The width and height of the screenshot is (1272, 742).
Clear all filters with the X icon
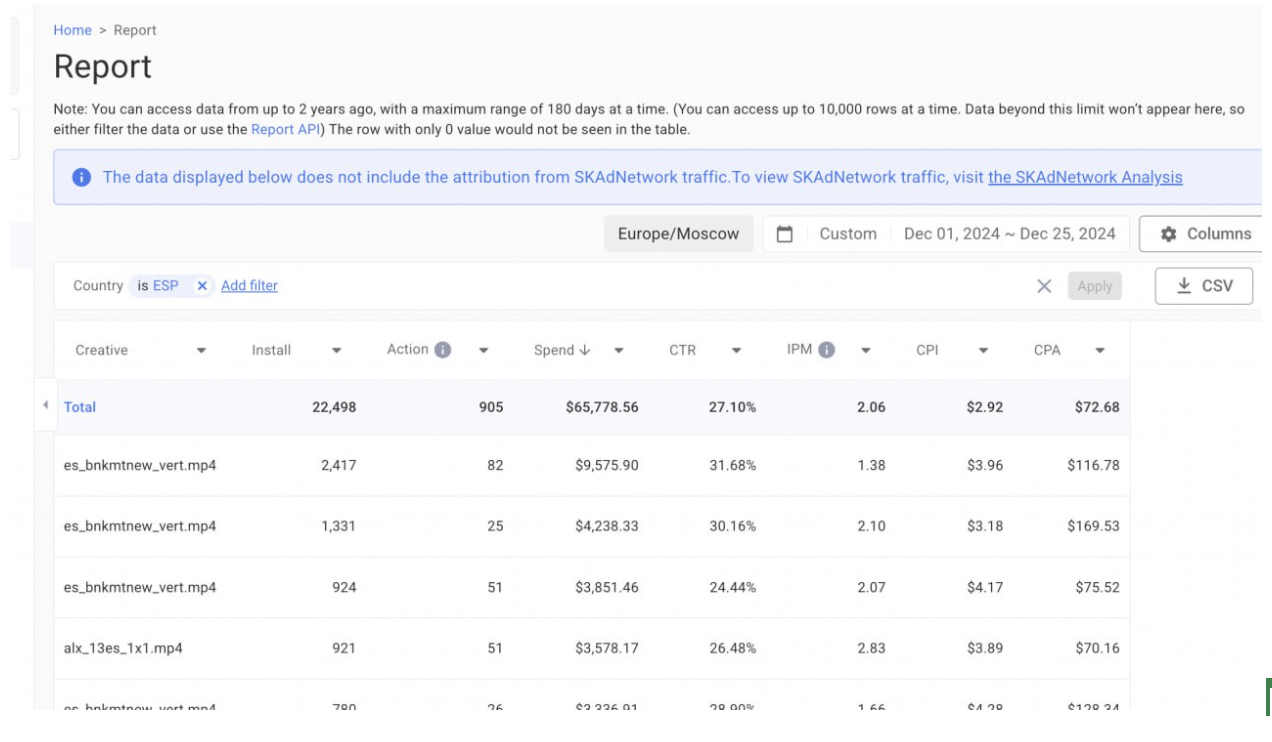tap(1044, 286)
